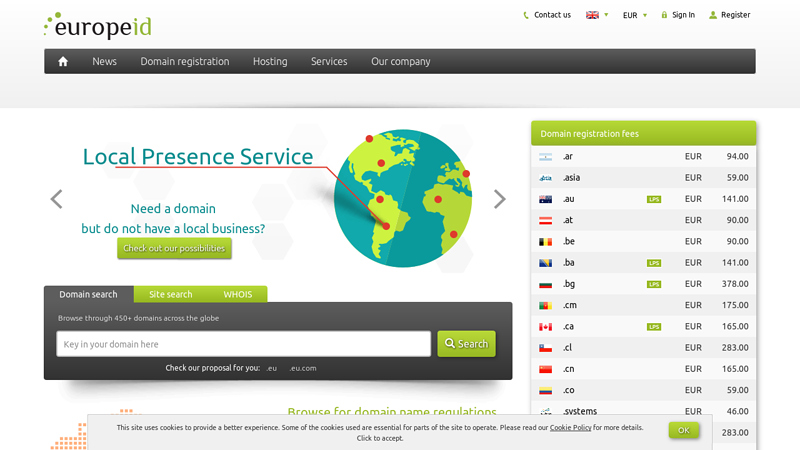800x450 pixels.
Task: Click the LPS badge in the .ca row
Action: tap(654, 327)
